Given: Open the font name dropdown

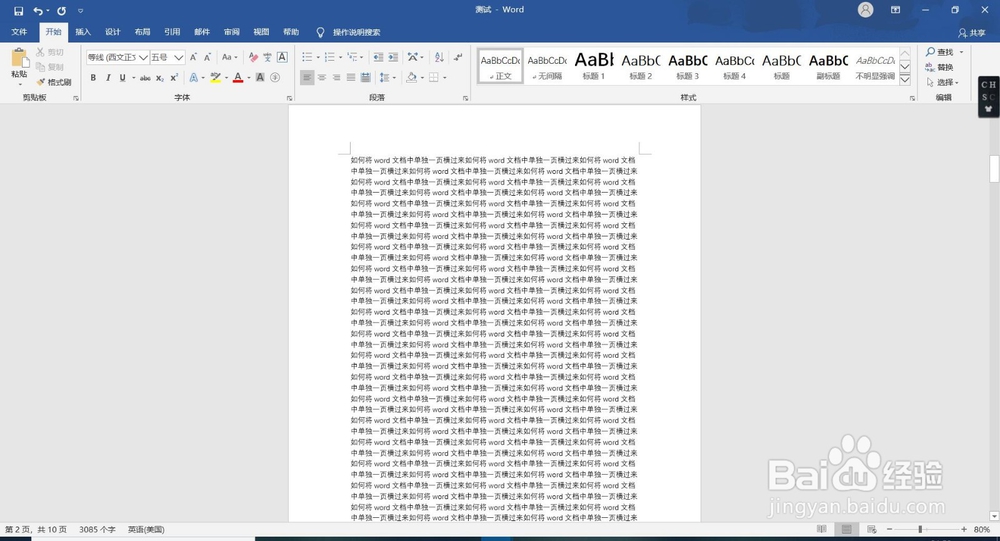Looking at the screenshot, I should (143, 57).
